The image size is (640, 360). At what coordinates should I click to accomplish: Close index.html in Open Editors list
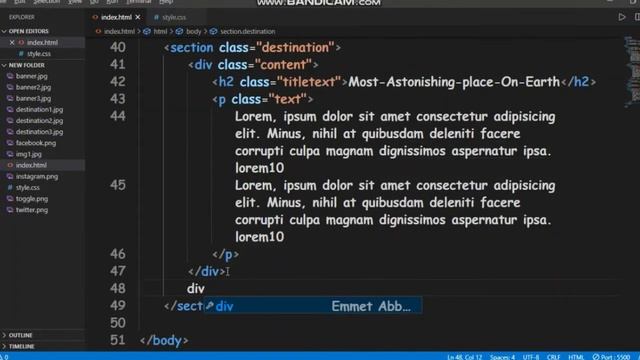pyautogui.click(x=12, y=42)
